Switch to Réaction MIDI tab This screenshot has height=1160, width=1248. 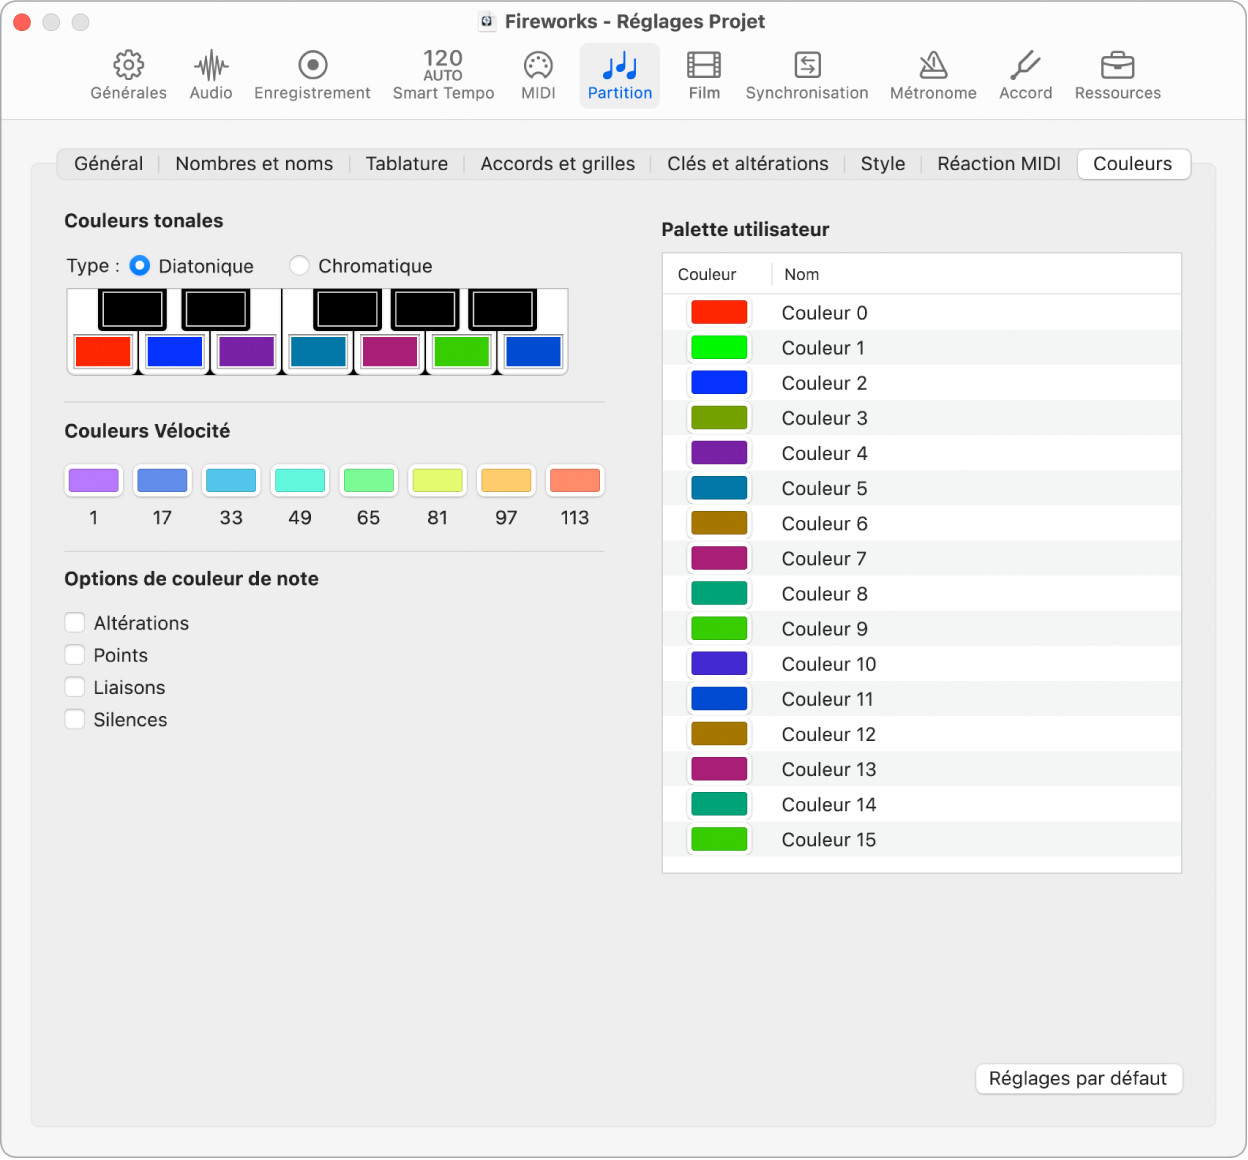[999, 164]
